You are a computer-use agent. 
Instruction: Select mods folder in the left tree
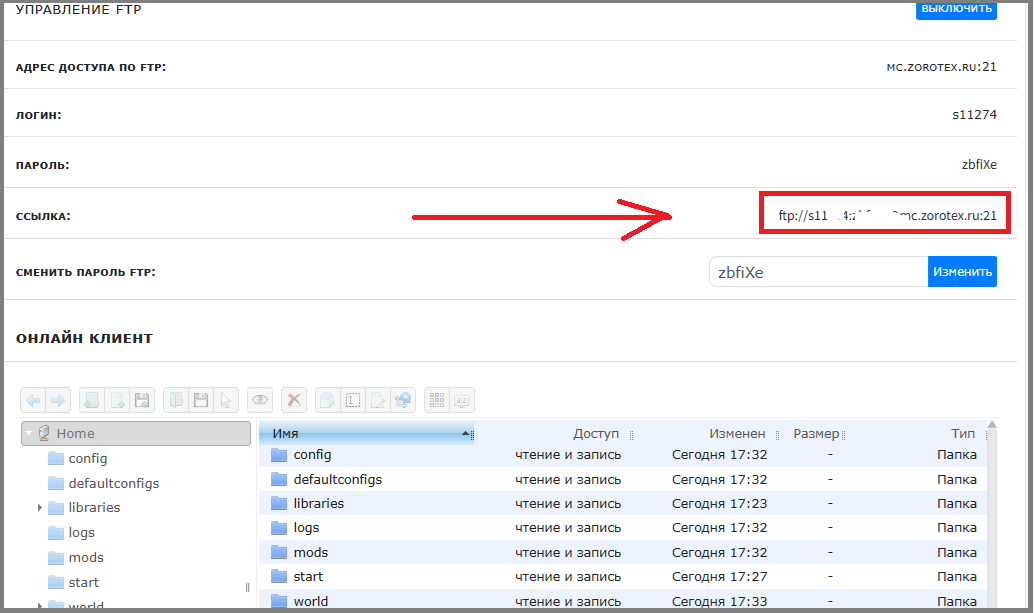pyautogui.click(x=86, y=558)
